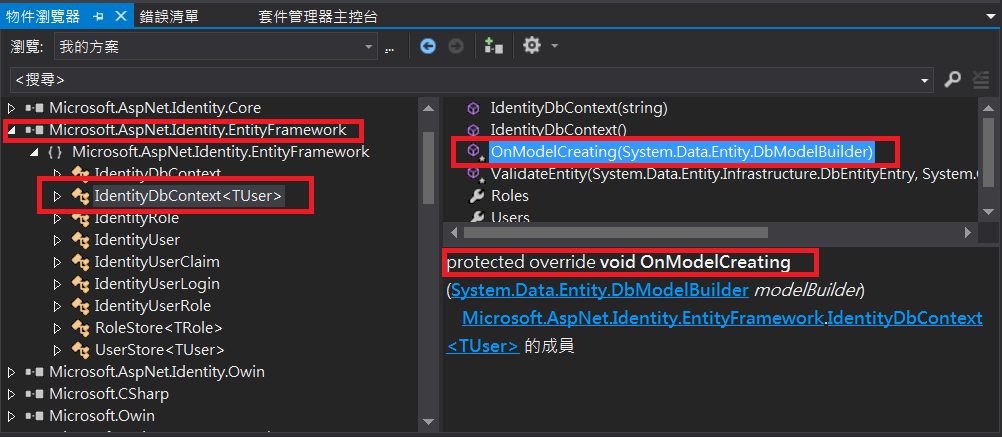
Task: Collapse the Microsoft.AspNet.Identity.EntityFramework assembly
Action: (x=11, y=131)
